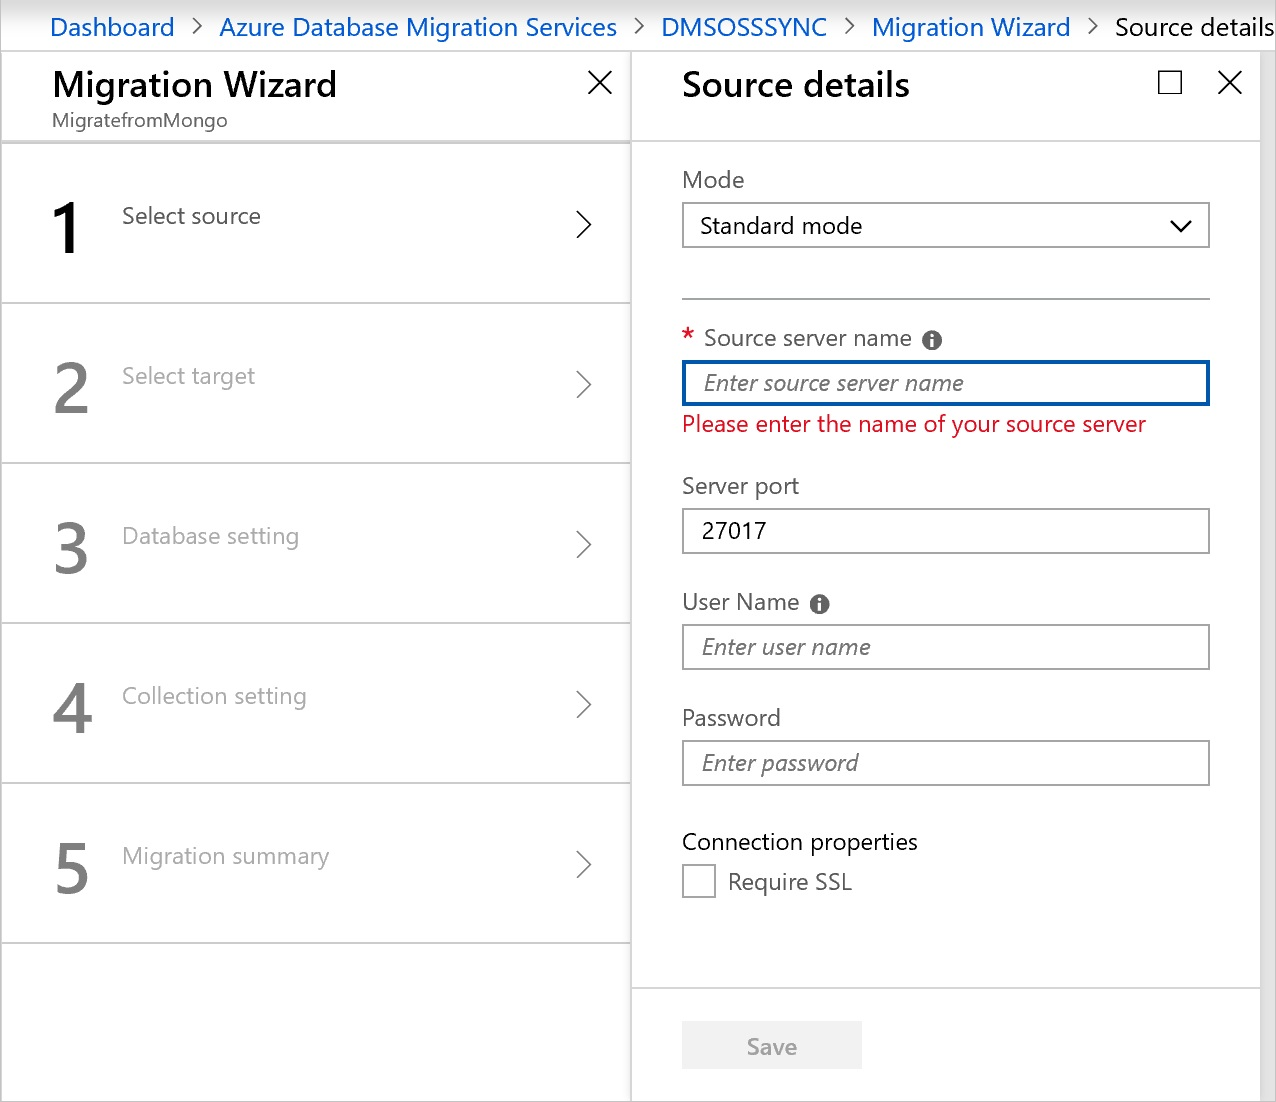Click Migration Wizard breadcrumb link
Viewport: 1276px width, 1102px height.
[x=970, y=27]
